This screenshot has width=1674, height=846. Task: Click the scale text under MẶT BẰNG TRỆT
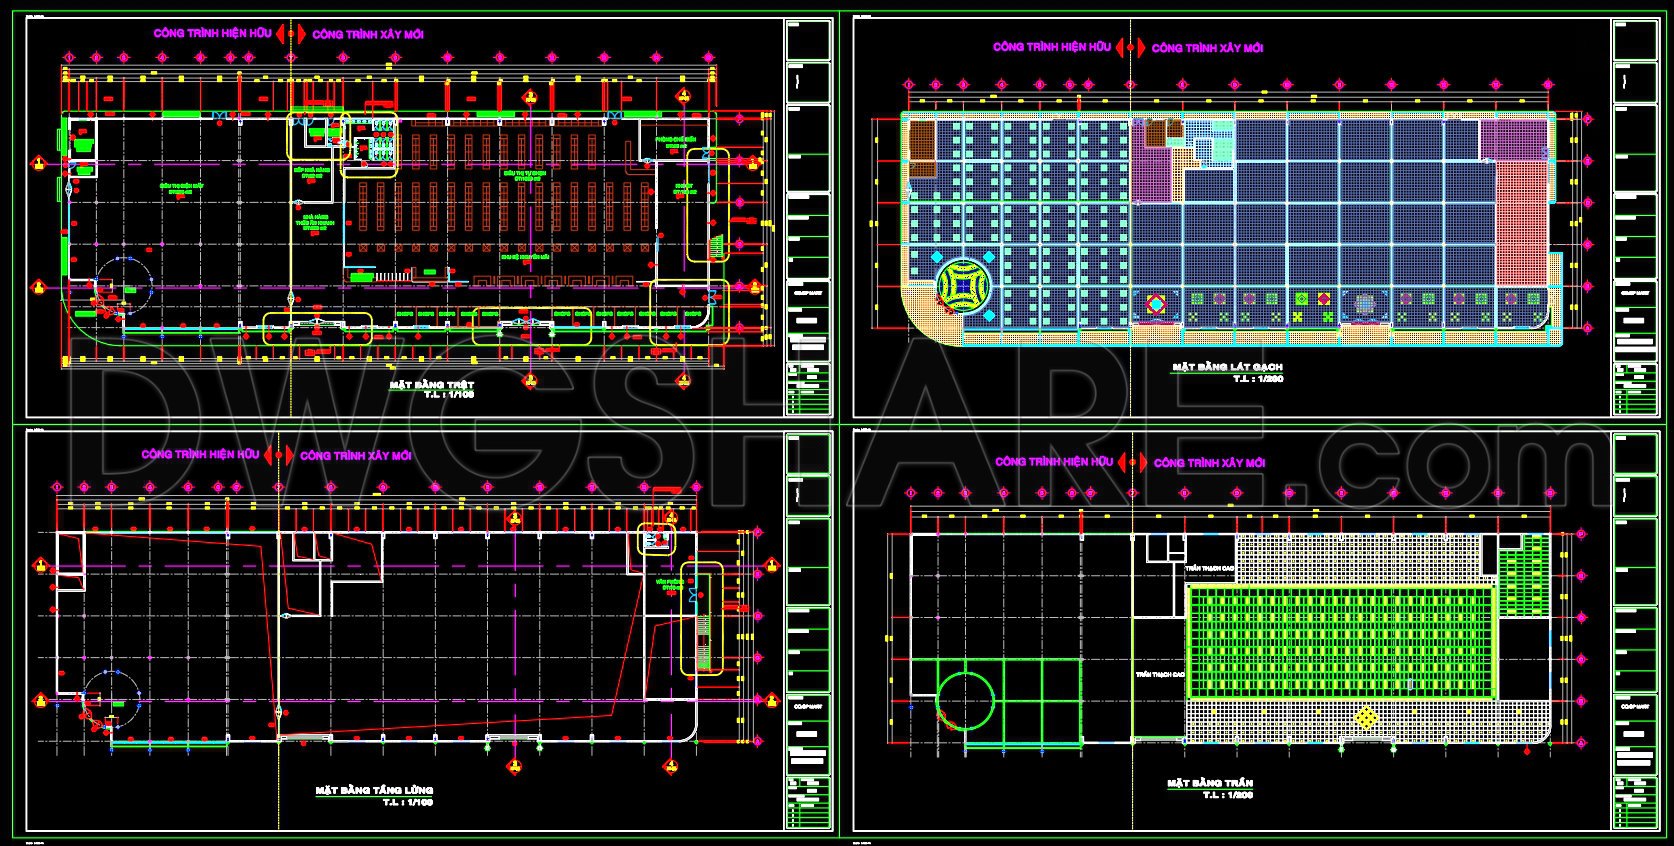point(448,395)
